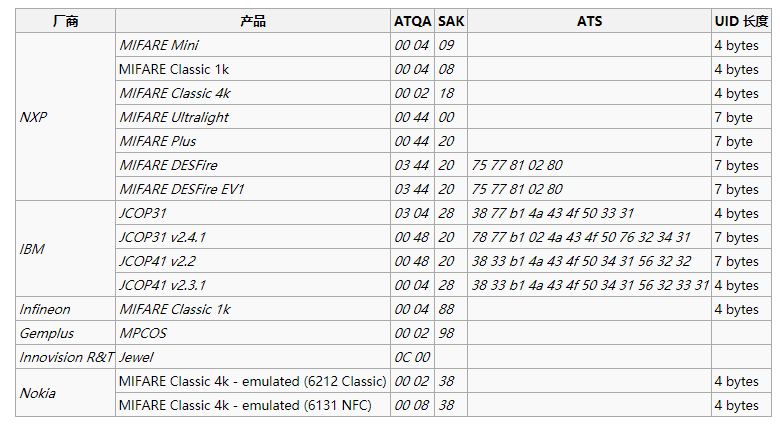Select the JCOP31 v2.4.1 product cell
This screenshot has height=427, width=780.
pyautogui.click(x=162, y=237)
